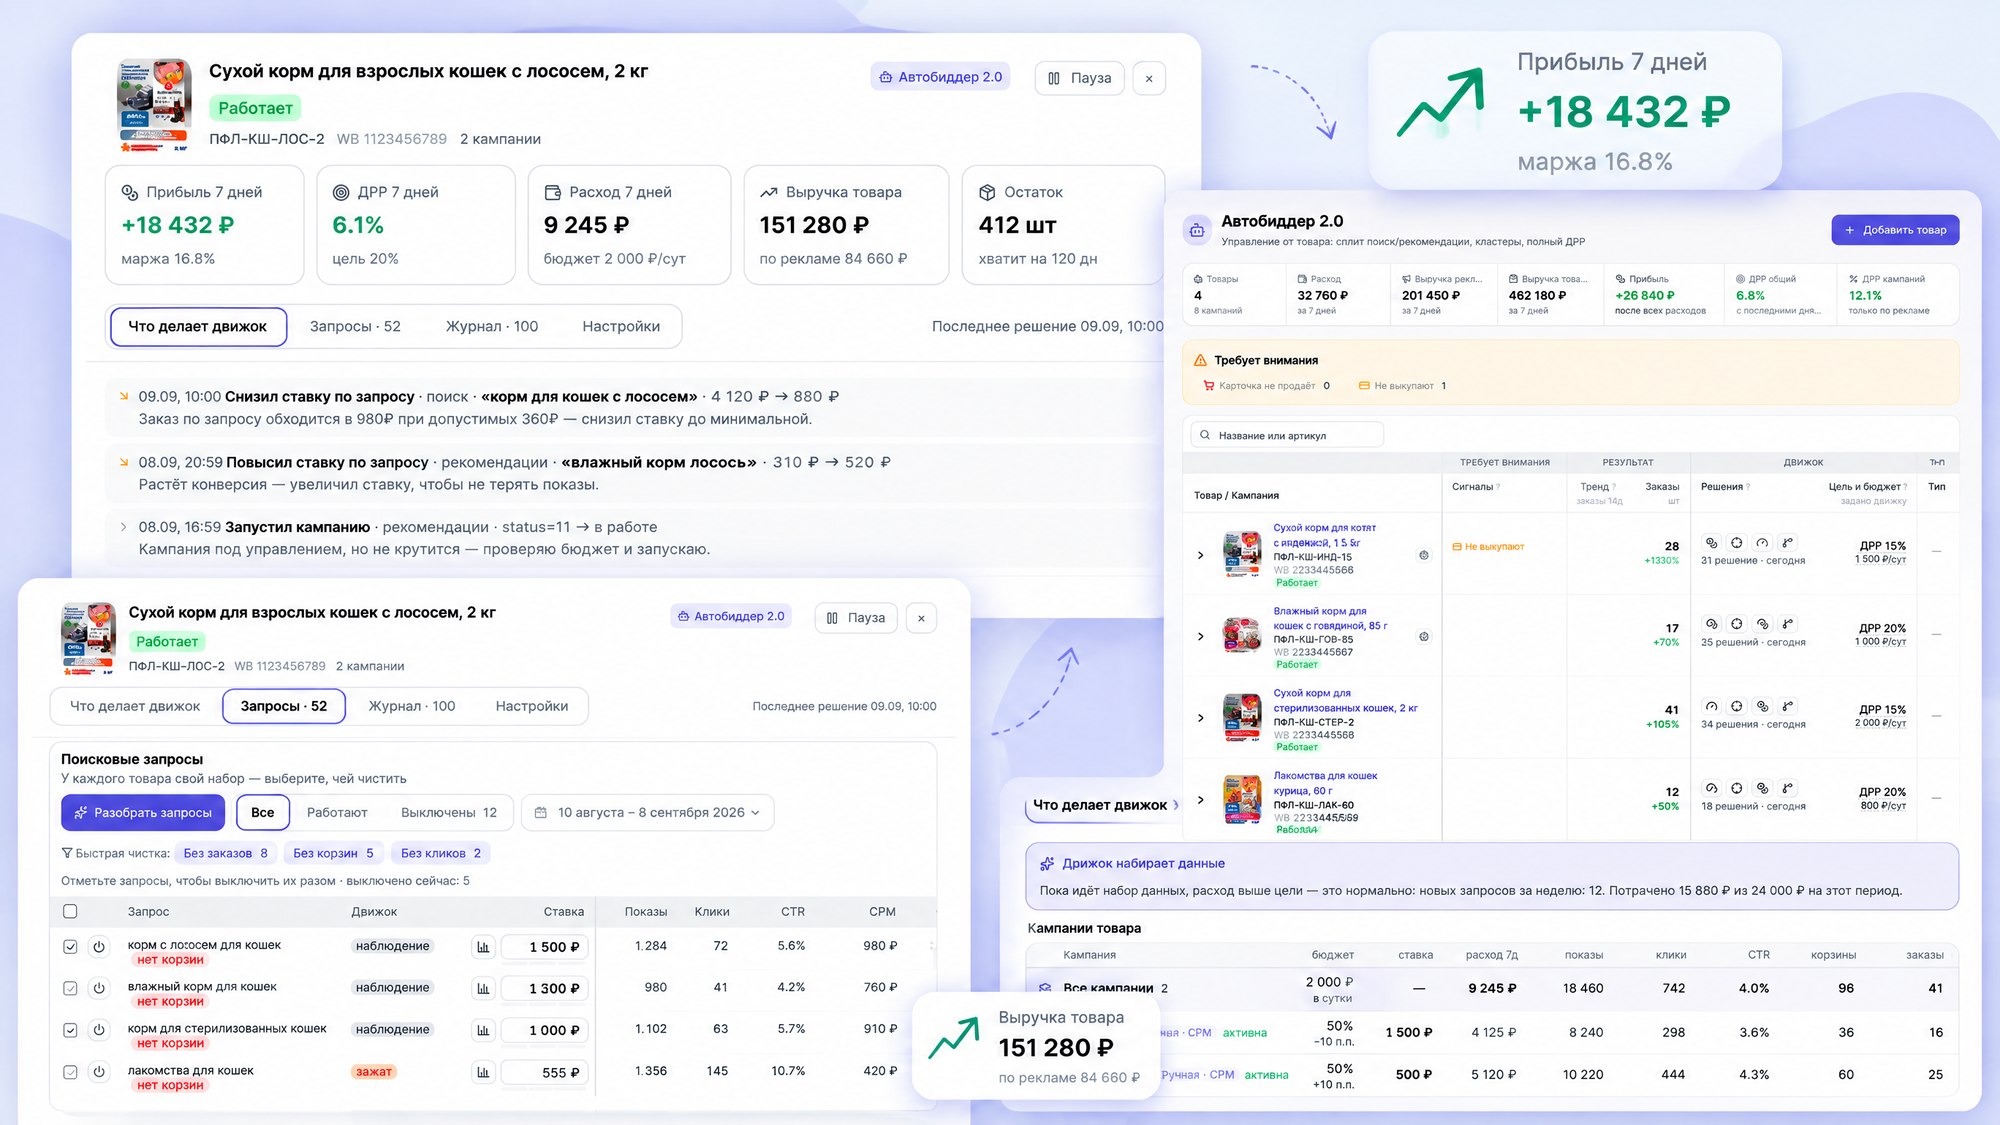
Task: Click crosshair target icon in "Сухой корм для котят" row
Action: (x=1737, y=543)
